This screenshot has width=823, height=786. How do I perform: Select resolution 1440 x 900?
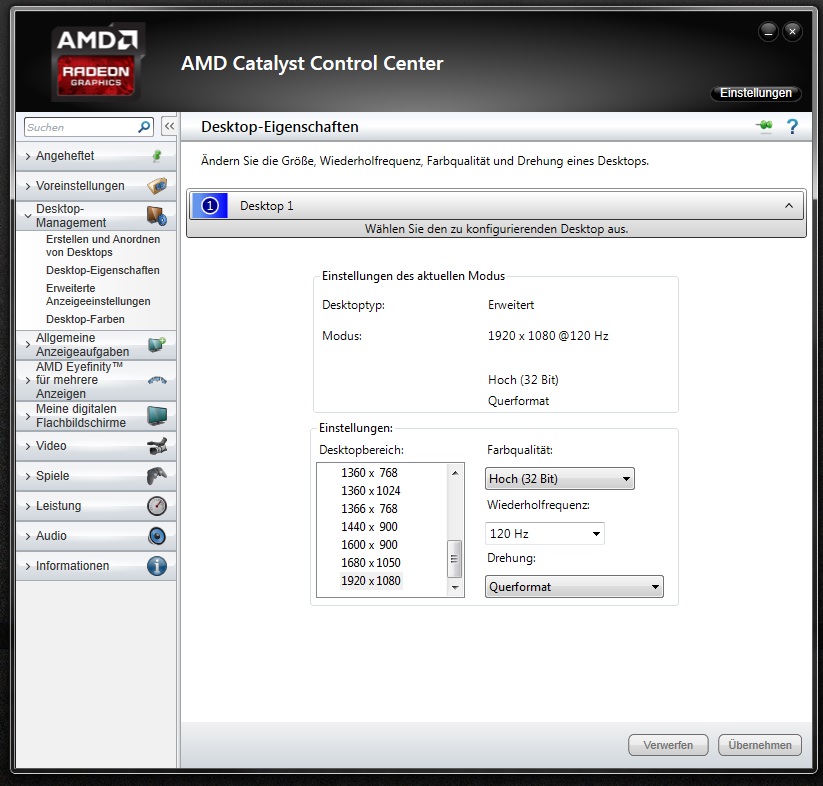(370, 526)
